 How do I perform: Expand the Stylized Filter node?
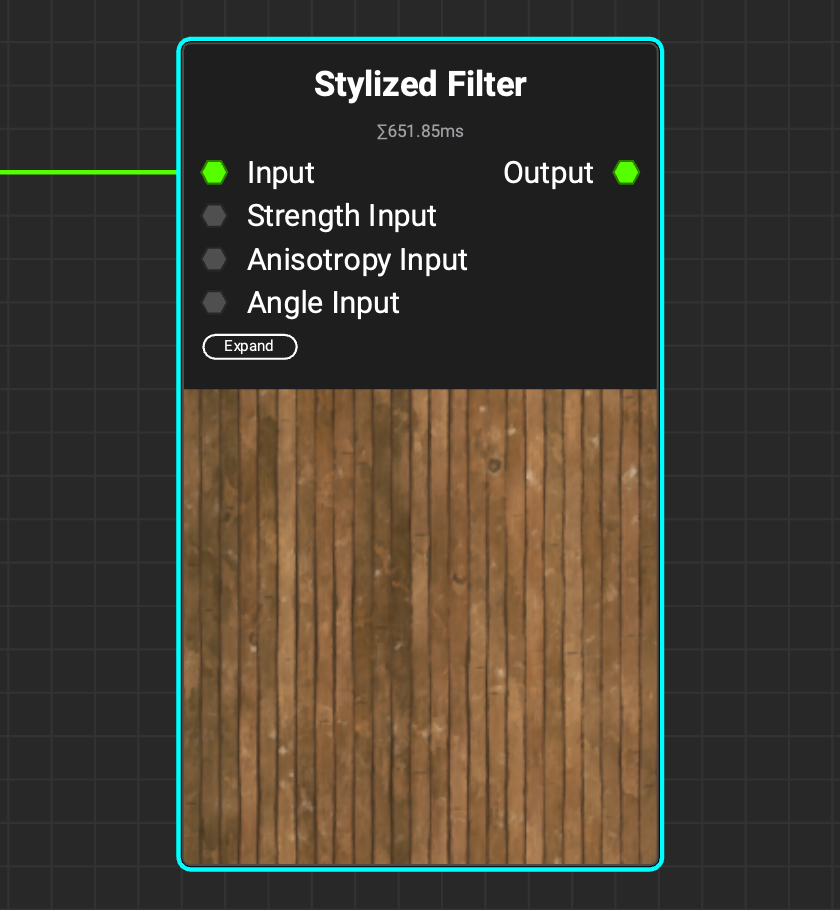[x=250, y=346]
